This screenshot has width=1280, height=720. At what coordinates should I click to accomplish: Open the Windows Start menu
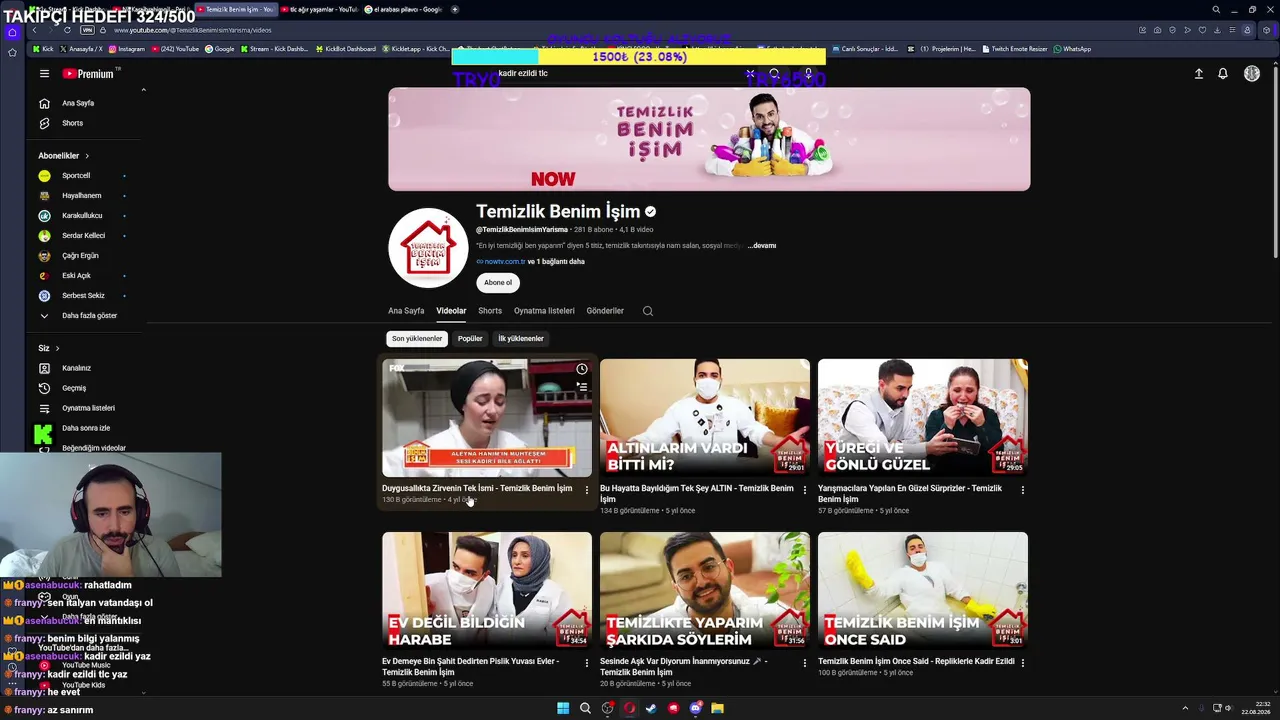point(563,708)
